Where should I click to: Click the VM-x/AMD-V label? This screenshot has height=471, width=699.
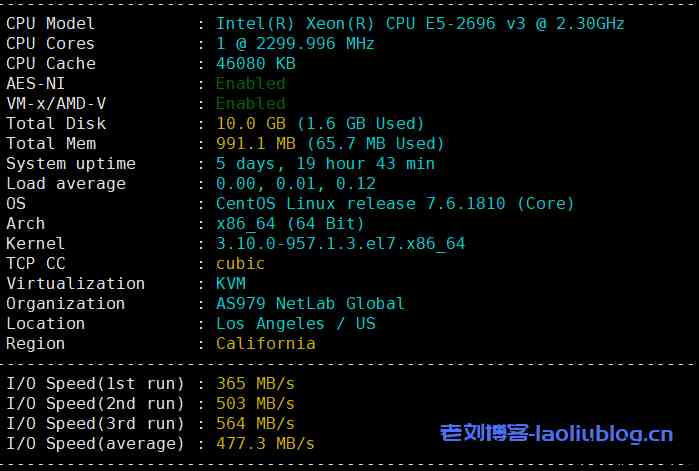(56, 103)
